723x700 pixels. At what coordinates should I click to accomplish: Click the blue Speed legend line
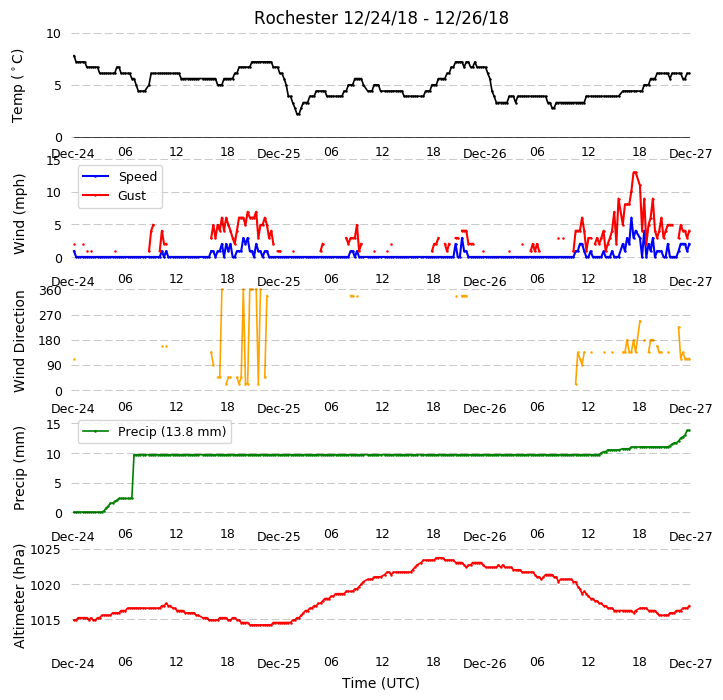(95, 176)
